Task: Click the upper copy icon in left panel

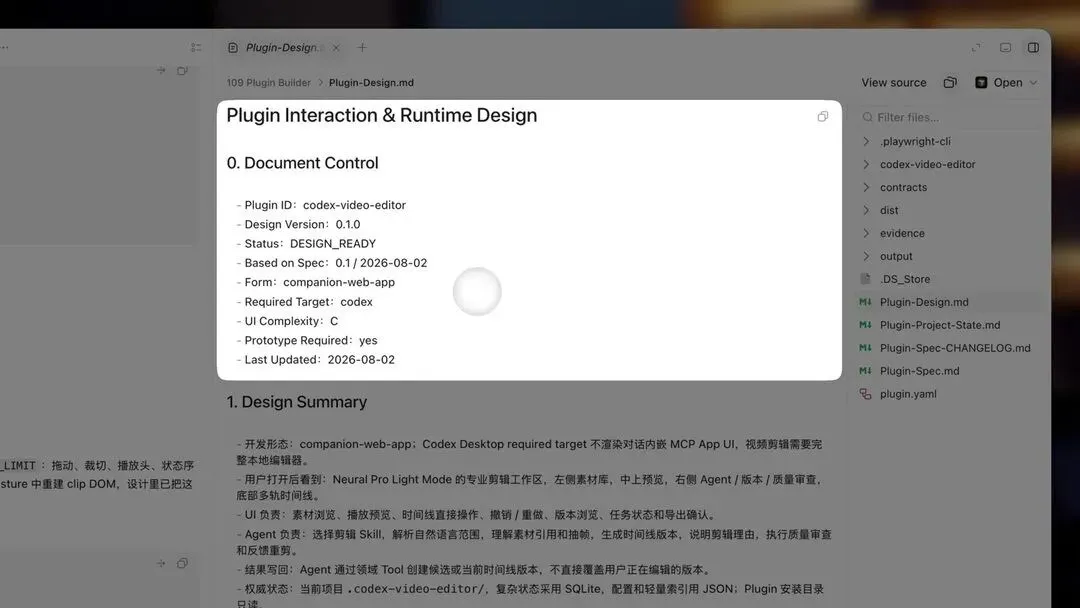Action: pos(182,70)
